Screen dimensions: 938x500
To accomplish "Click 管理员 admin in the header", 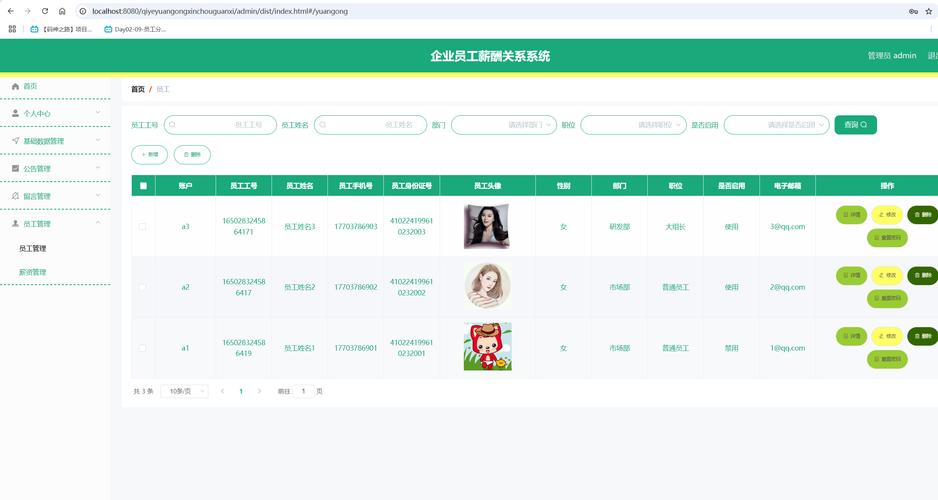I will [x=892, y=55].
